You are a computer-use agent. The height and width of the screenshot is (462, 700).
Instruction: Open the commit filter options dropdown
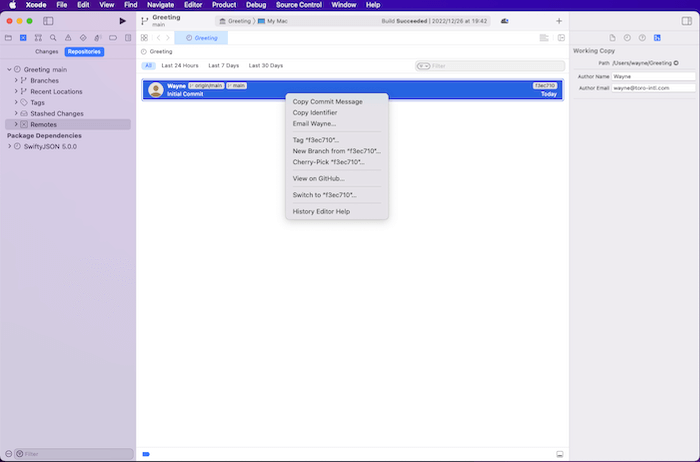(x=423, y=66)
